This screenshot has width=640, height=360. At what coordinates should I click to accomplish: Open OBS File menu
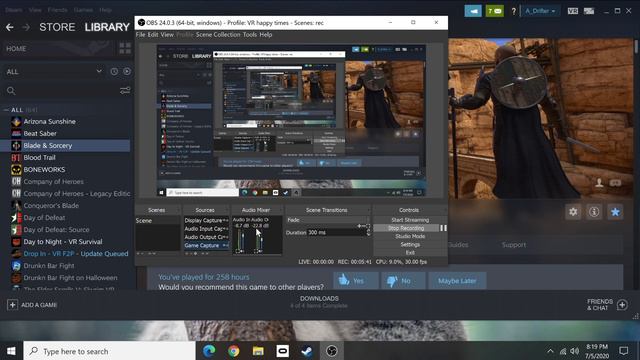click(140, 35)
